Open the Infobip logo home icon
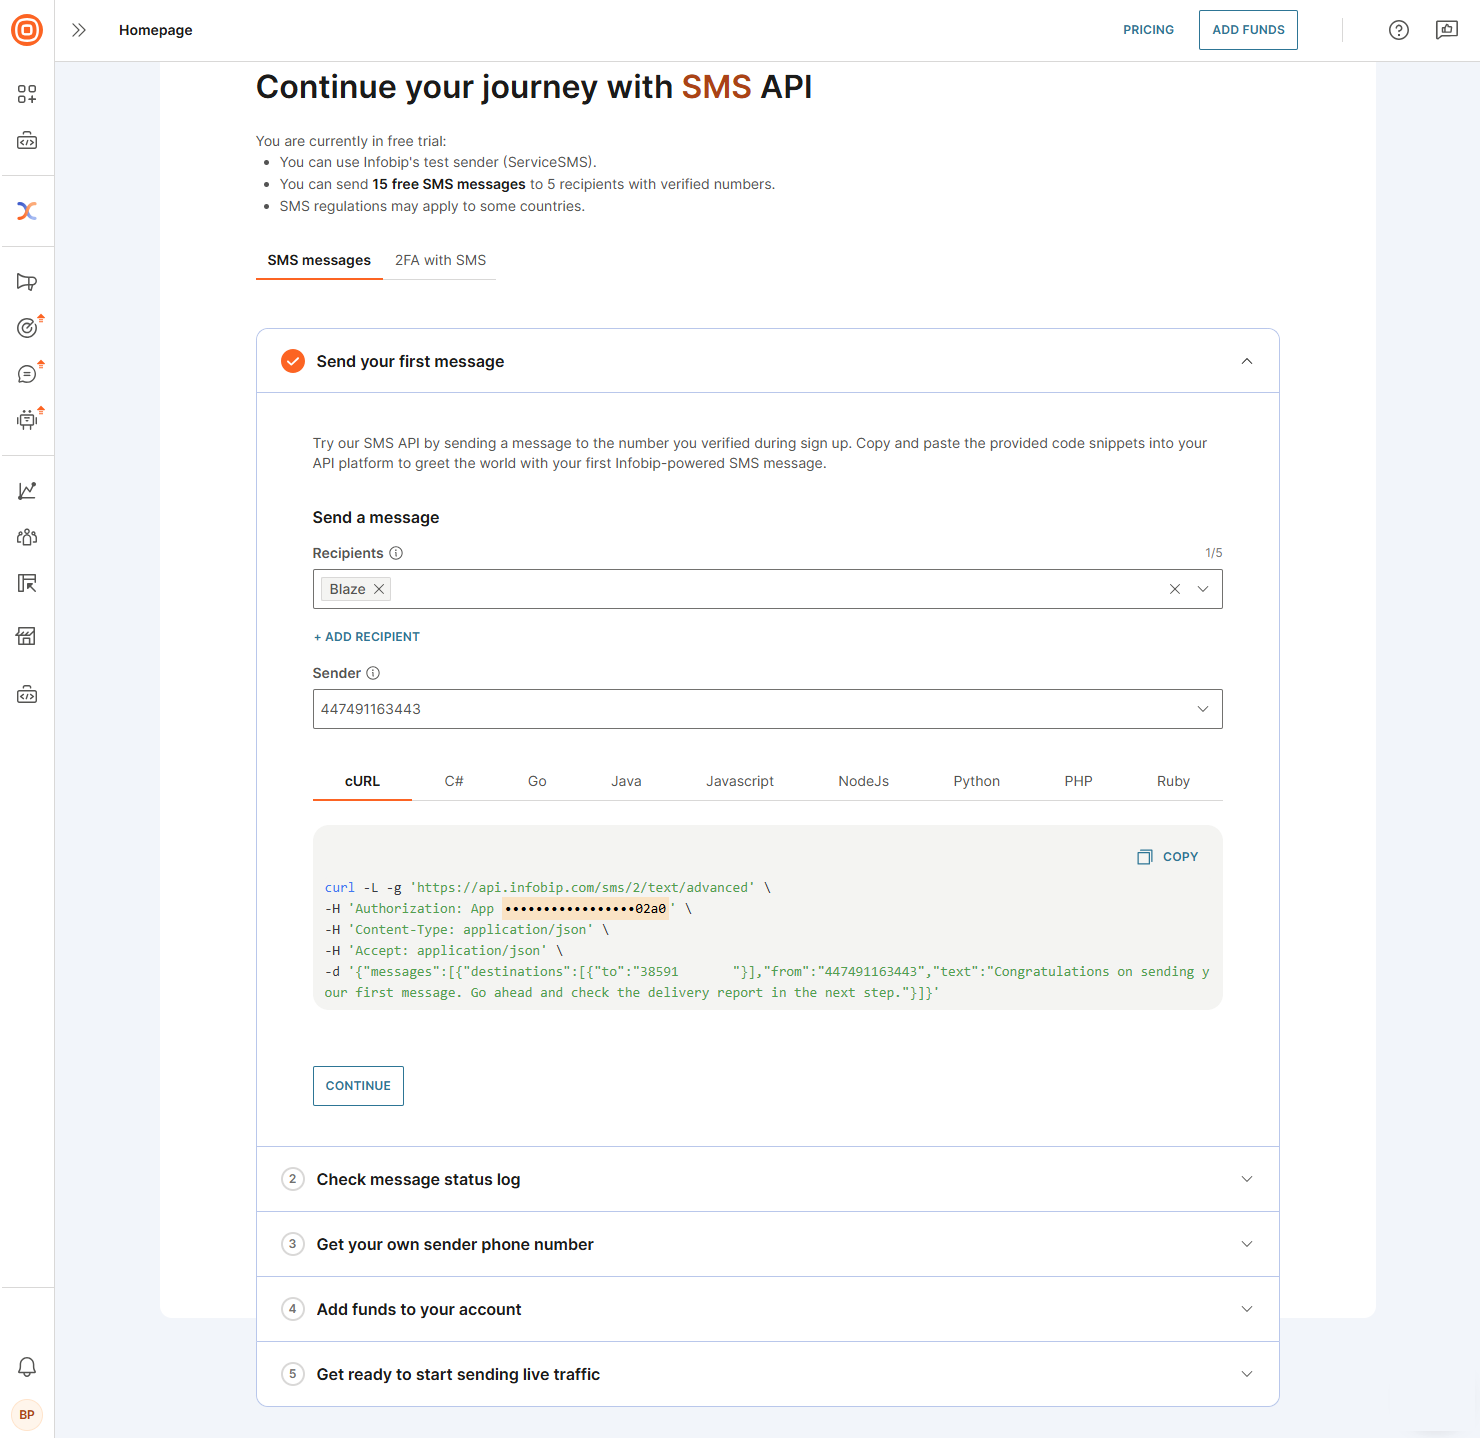Image resolution: width=1480 pixels, height=1438 pixels. (x=27, y=30)
